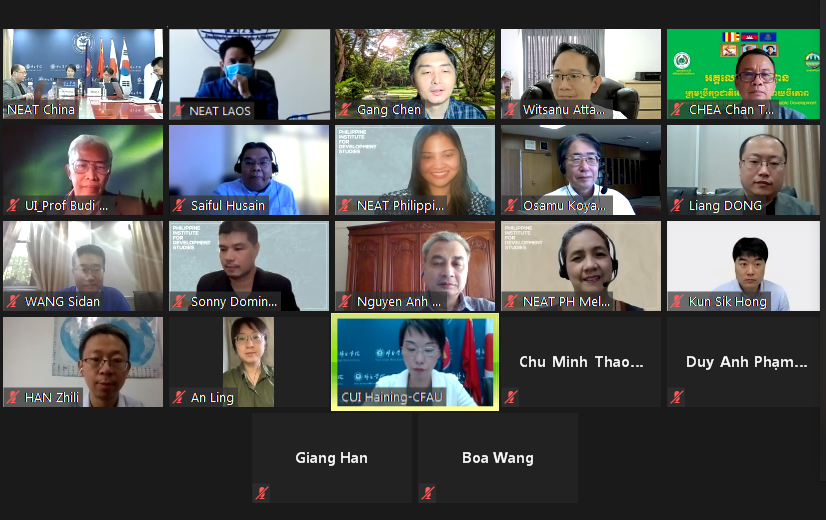Click muted mic icon next to An Ling
Viewport: 826px width, 520px height.
click(x=179, y=397)
